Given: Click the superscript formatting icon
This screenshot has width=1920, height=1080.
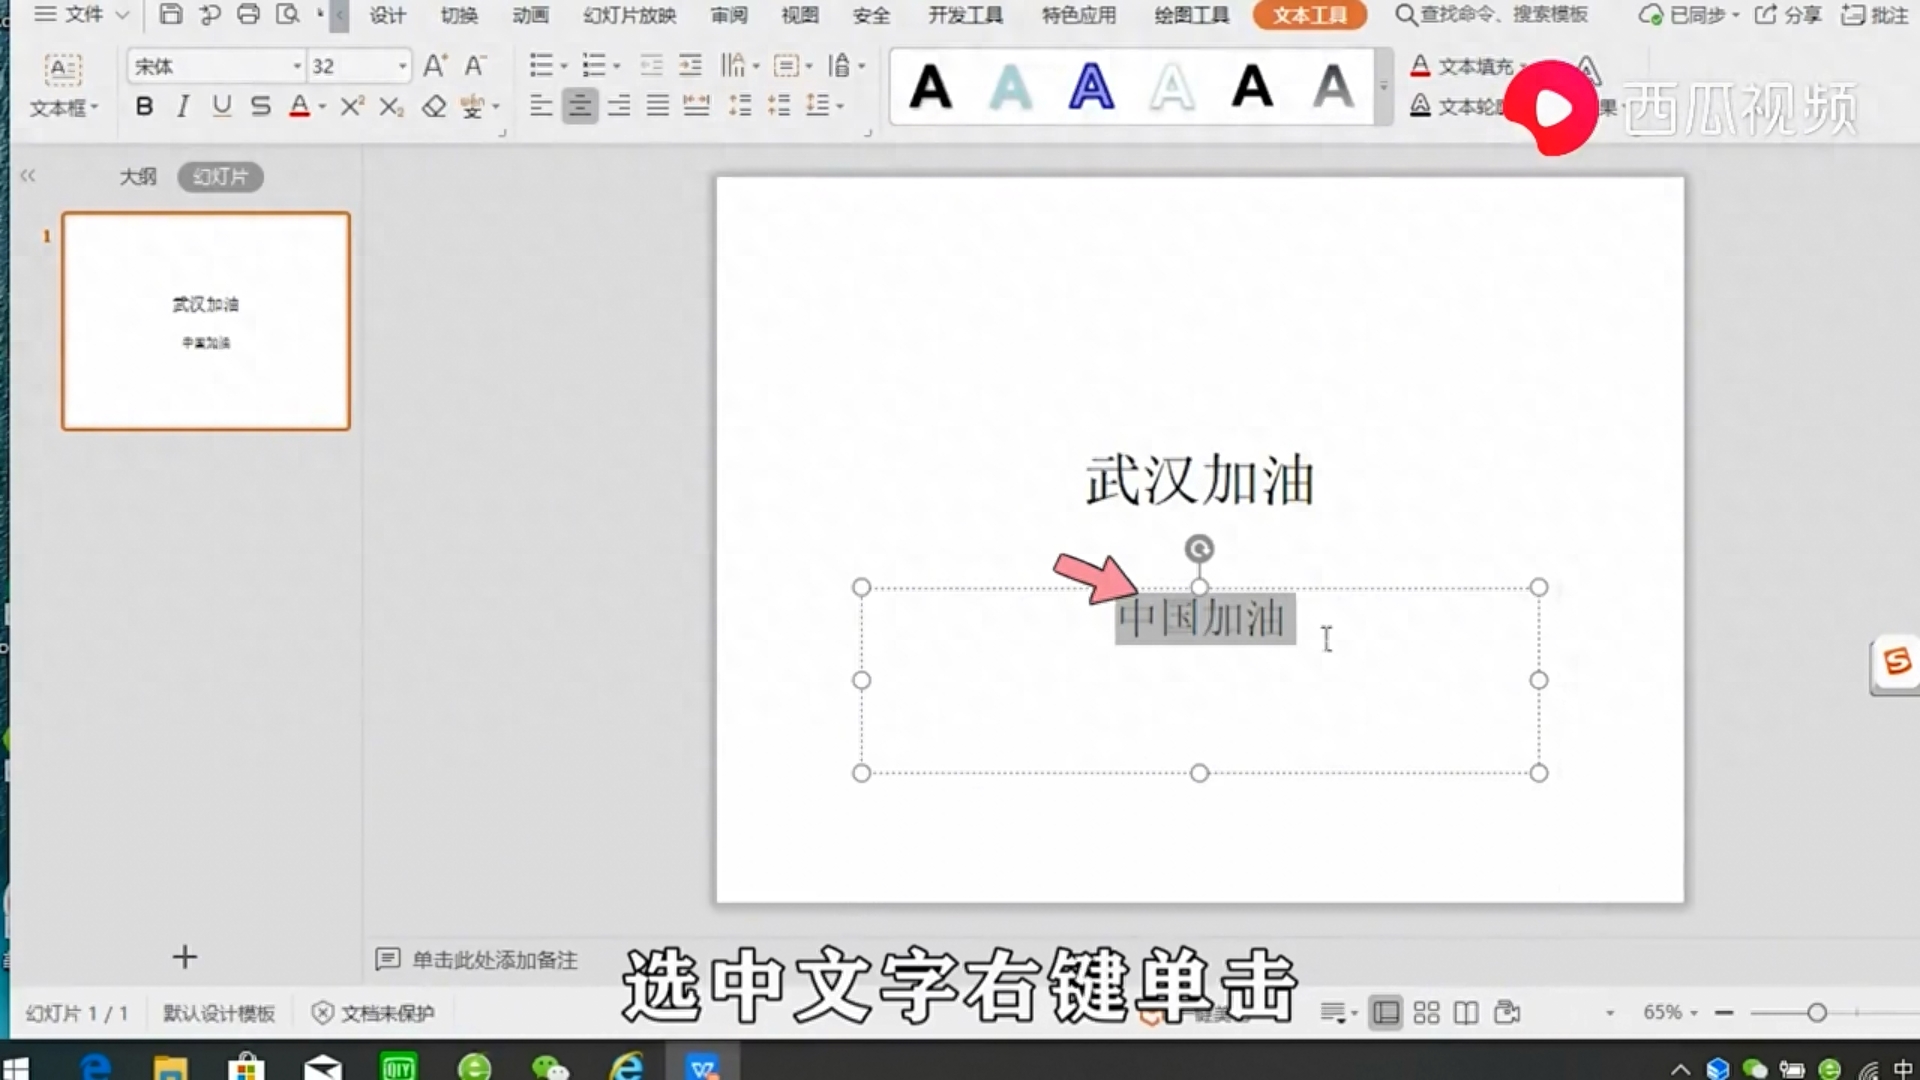Looking at the screenshot, I should click(351, 106).
